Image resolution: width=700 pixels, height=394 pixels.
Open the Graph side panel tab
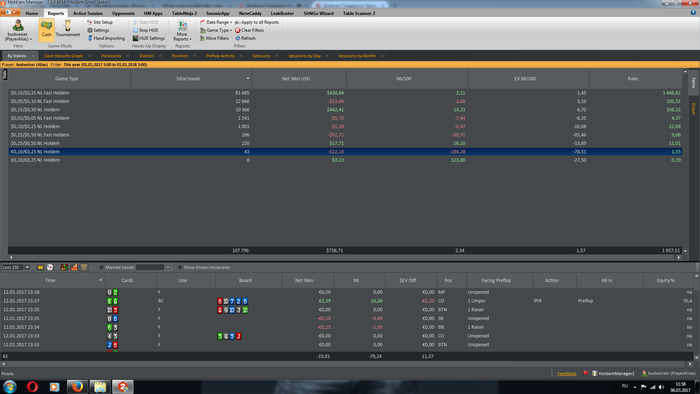click(x=694, y=108)
